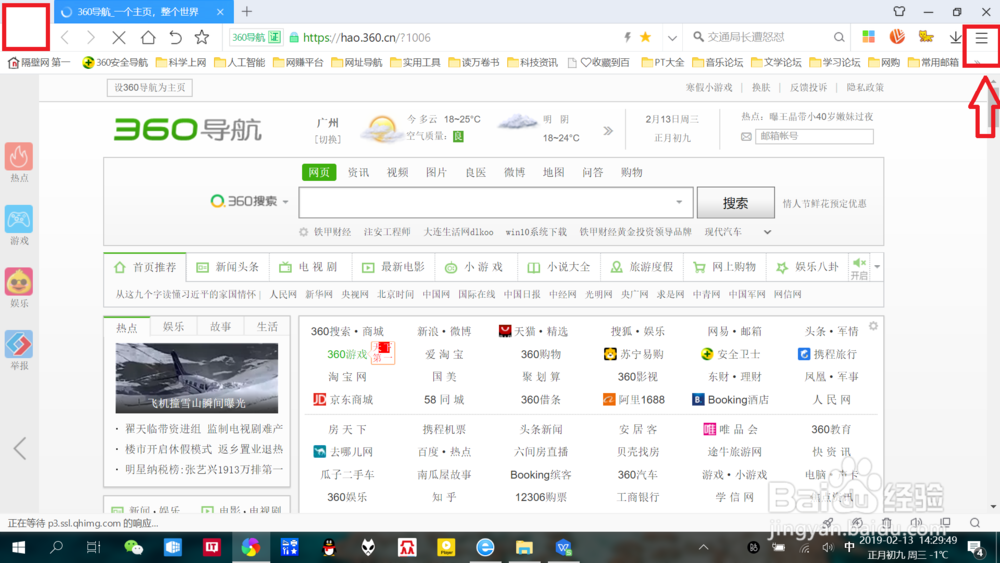Switch to the 小说大全 tab
The image size is (1000, 563).
tap(559, 267)
